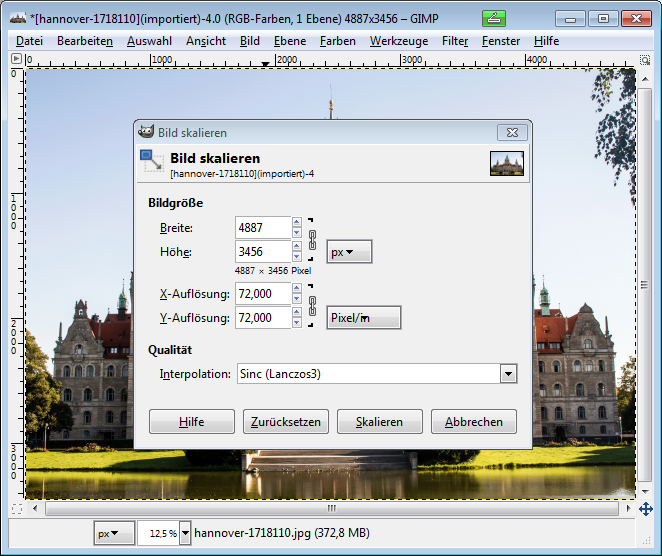The width and height of the screenshot is (662, 556).
Task: Open the Pixel/in resolution unit dropdown
Action: (364, 318)
